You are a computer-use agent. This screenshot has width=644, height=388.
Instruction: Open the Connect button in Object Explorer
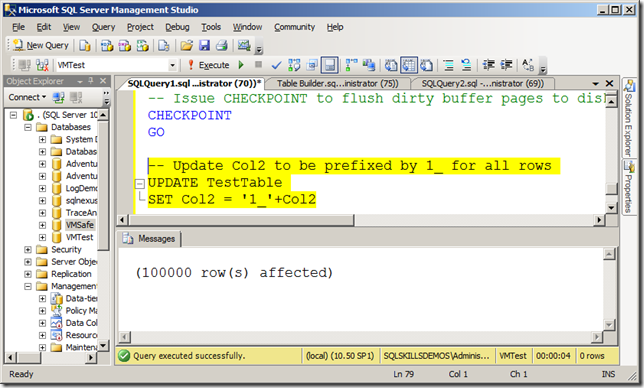(x=27, y=97)
